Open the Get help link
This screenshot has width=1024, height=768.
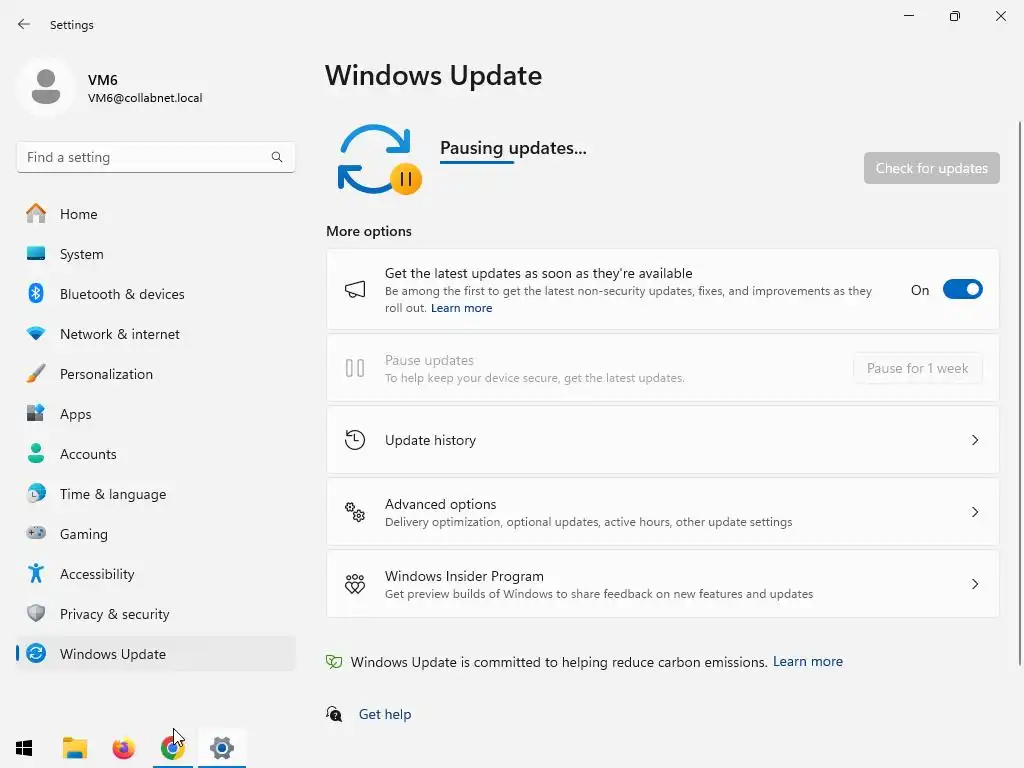coord(385,714)
